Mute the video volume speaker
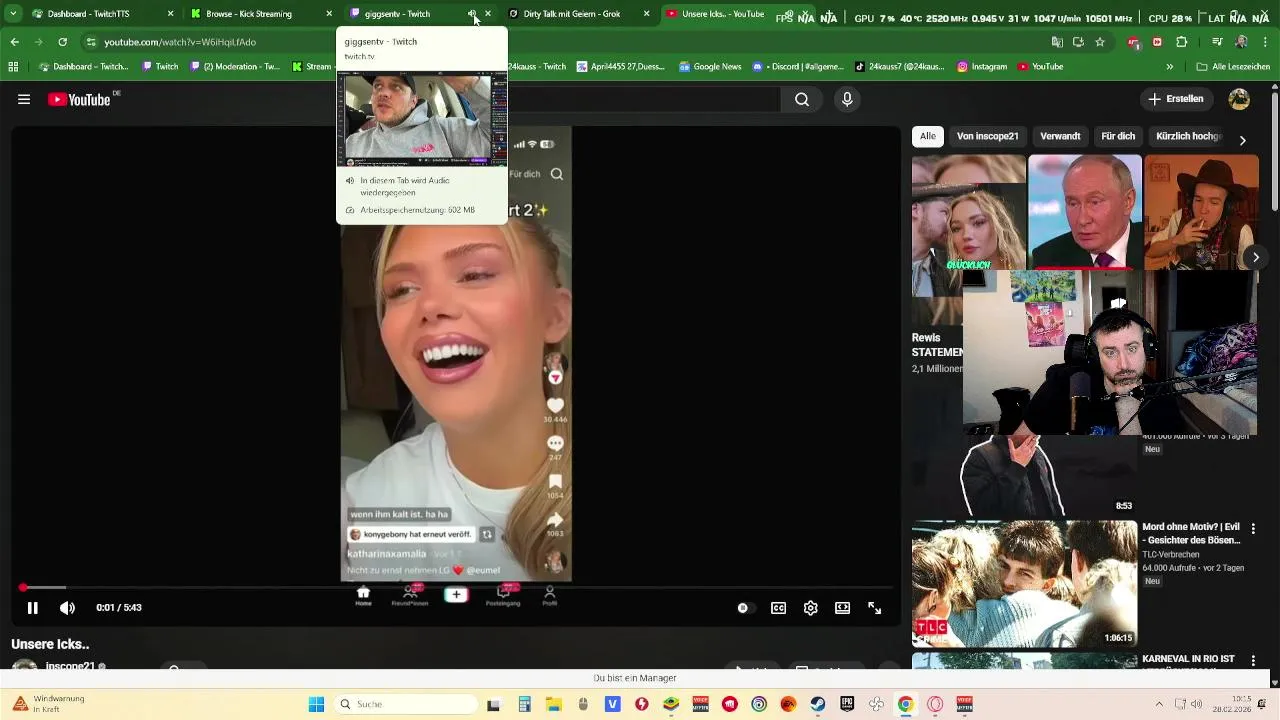1280x720 pixels. (67, 607)
